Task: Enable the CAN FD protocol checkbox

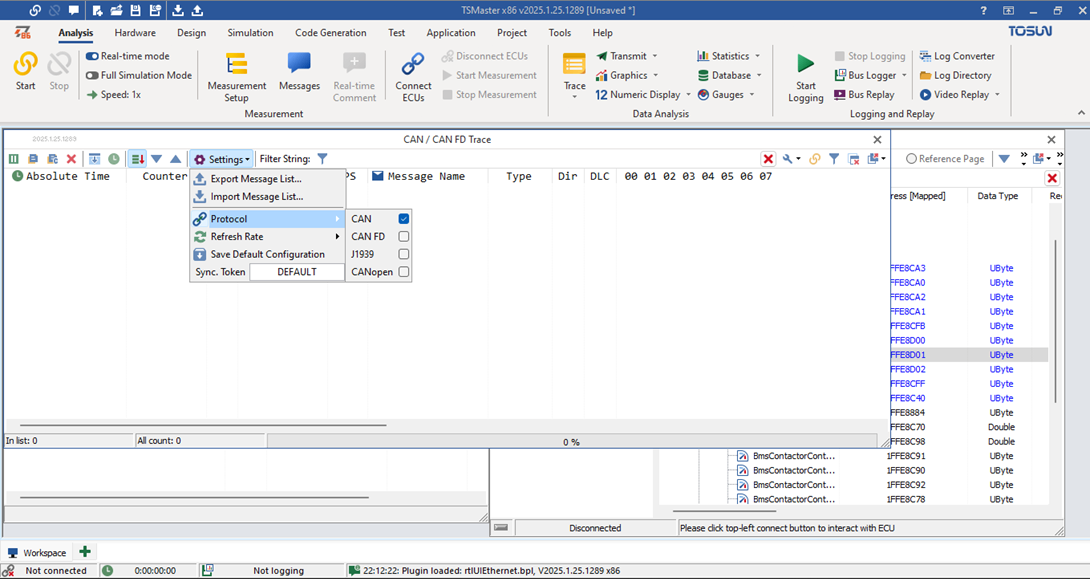Action: [403, 236]
